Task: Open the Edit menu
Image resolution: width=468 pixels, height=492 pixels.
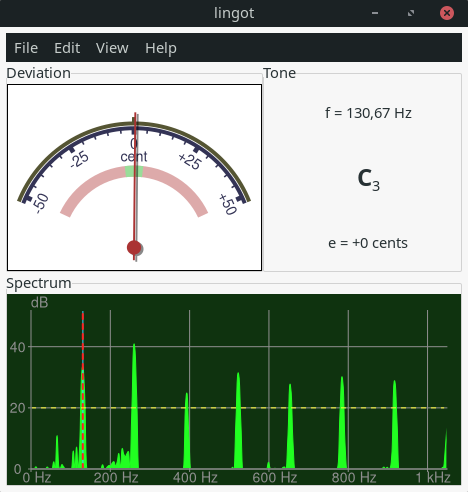Action: point(67,48)
